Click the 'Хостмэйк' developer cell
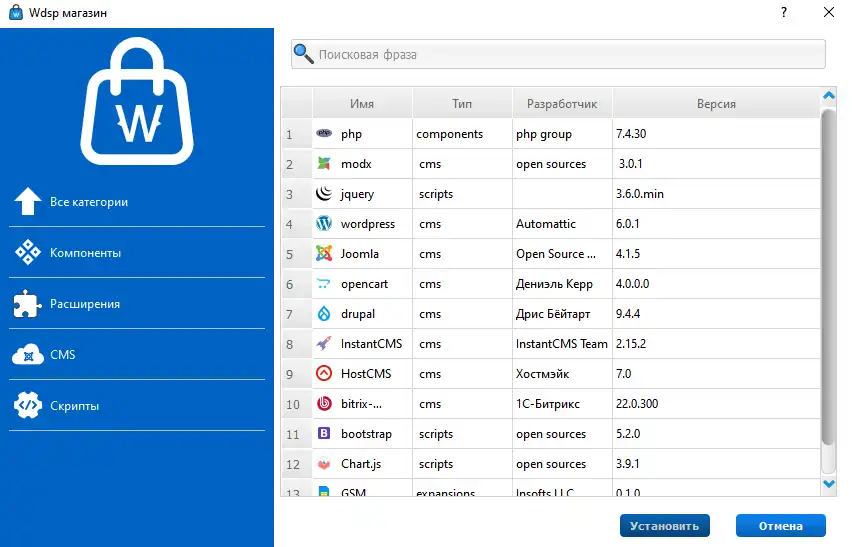Viewport: 852px width, 547px height. tap(562, 374)
